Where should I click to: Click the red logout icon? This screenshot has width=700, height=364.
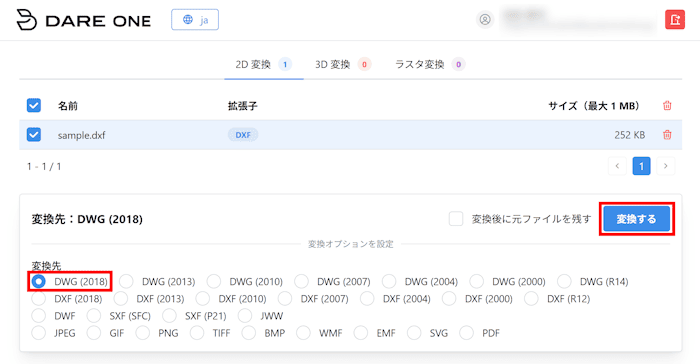pos(675,20)
